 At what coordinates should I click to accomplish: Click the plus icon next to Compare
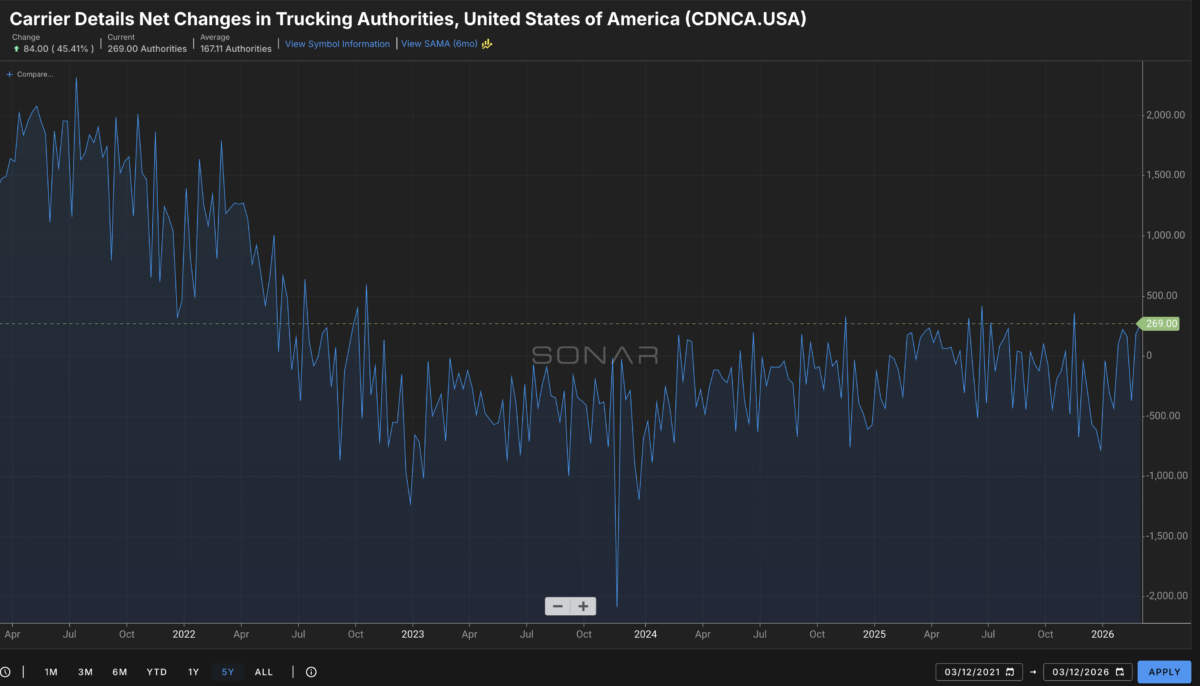pos(10,74)
